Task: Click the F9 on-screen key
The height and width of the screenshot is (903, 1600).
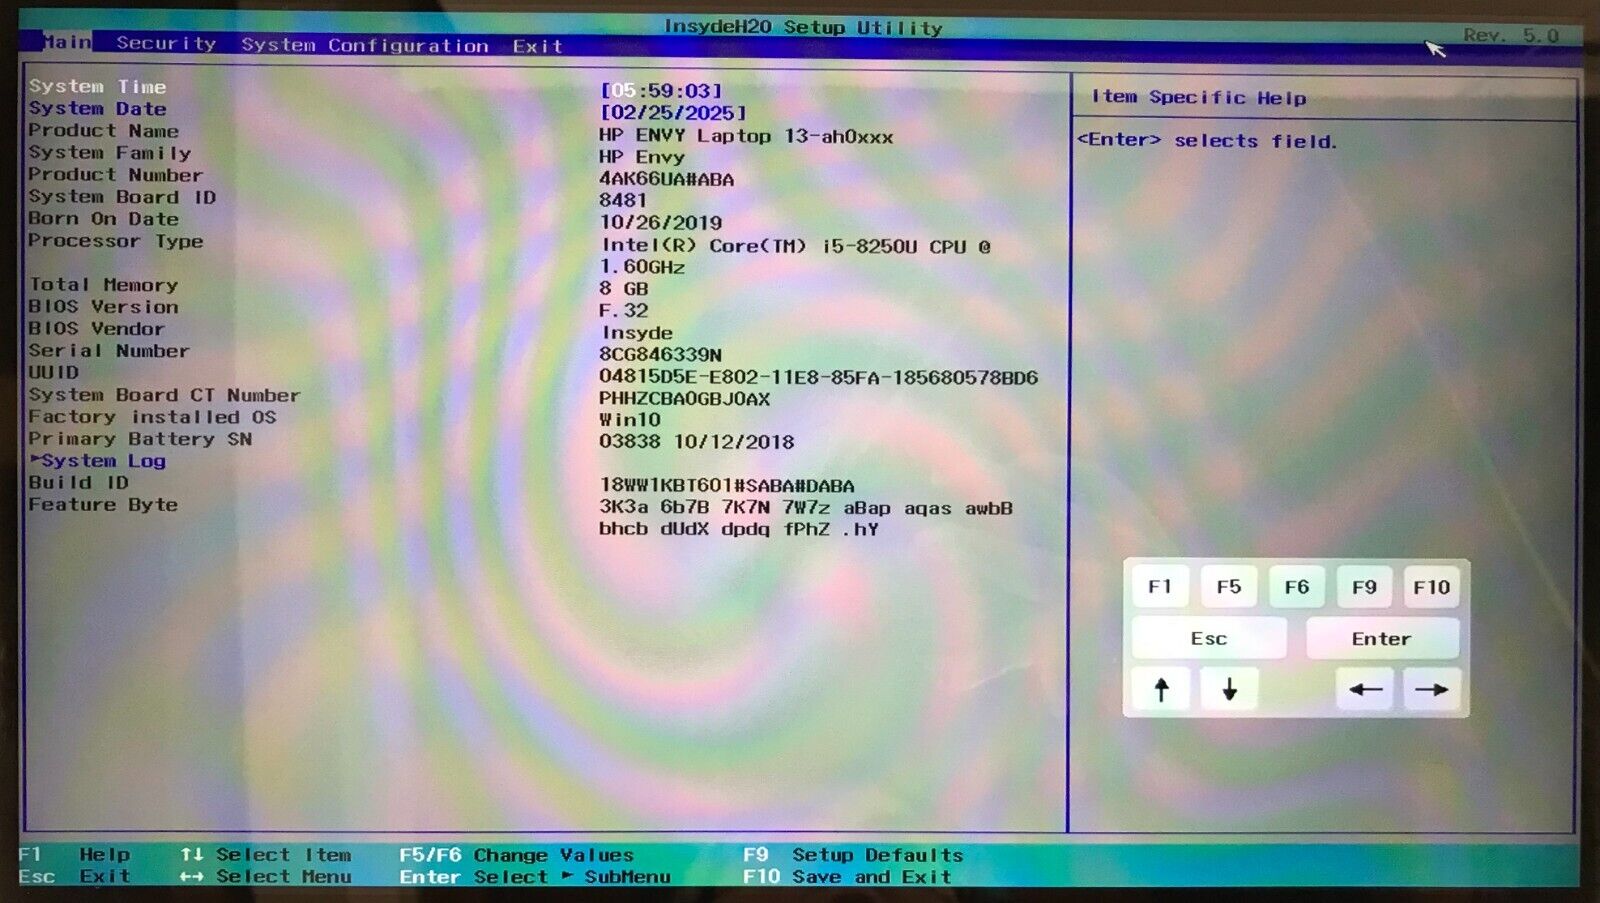Action: (x=1364, y=587)
